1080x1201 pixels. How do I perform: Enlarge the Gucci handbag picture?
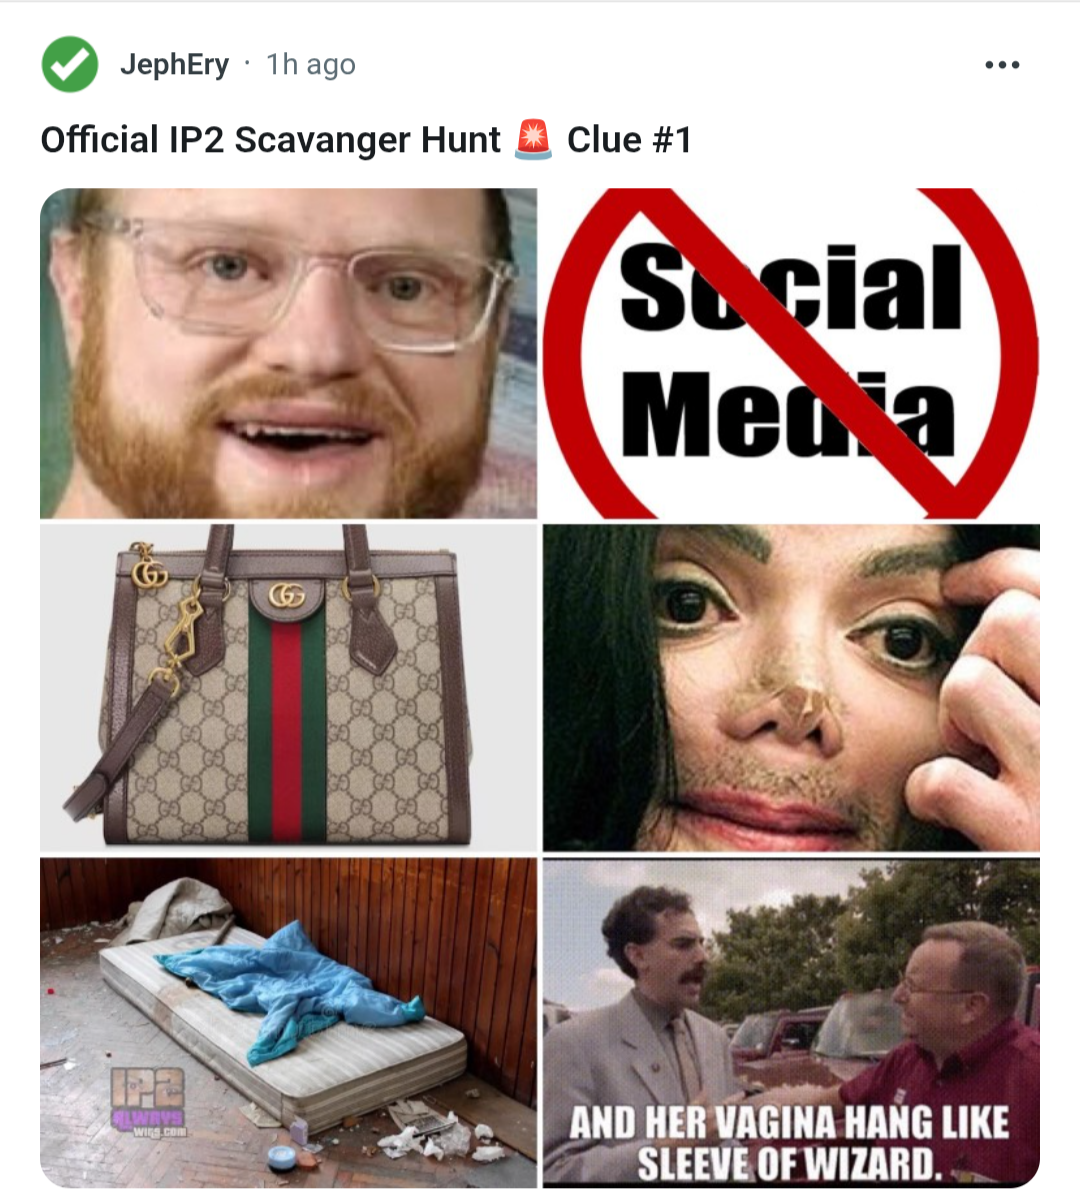point(288,687)
